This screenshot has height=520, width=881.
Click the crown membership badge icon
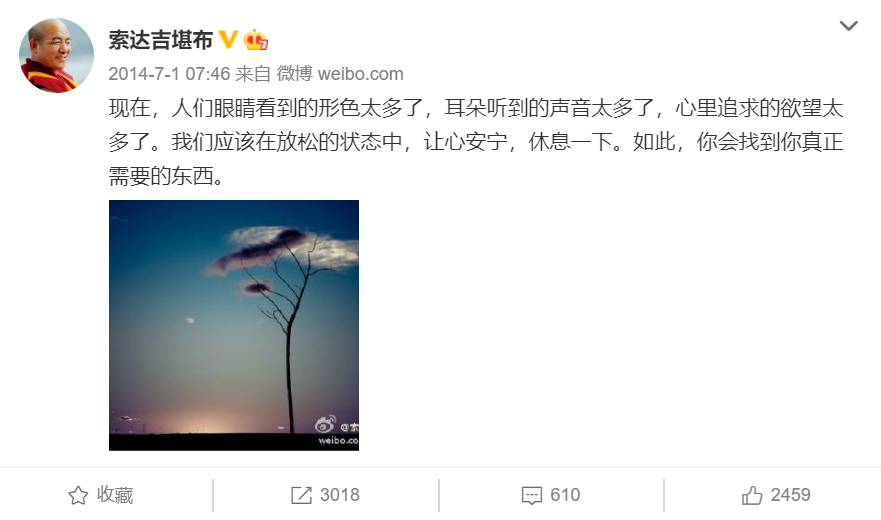tap(256, 40)
